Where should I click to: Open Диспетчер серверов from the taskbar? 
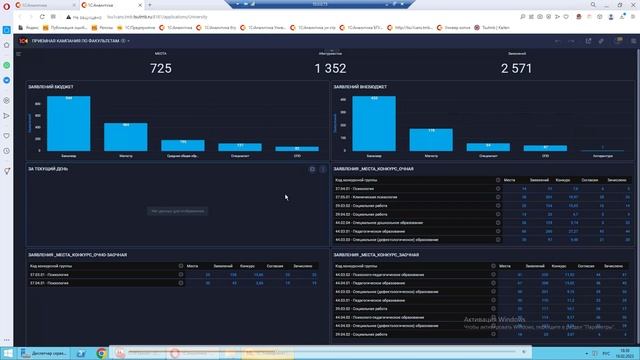[x=44, y=353]
